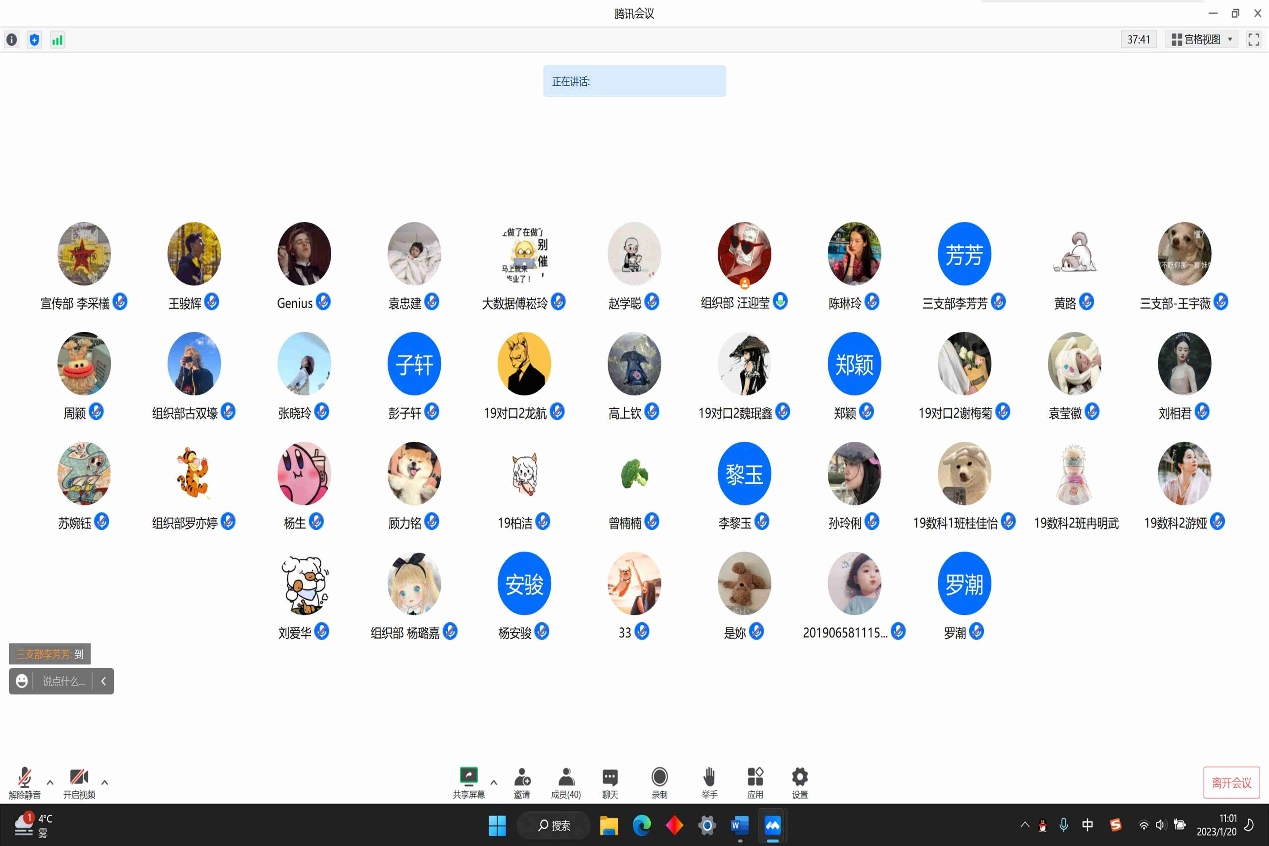
Task: Open the grid view (宫格视图) dropdown
Action: tap(1201, 40)
